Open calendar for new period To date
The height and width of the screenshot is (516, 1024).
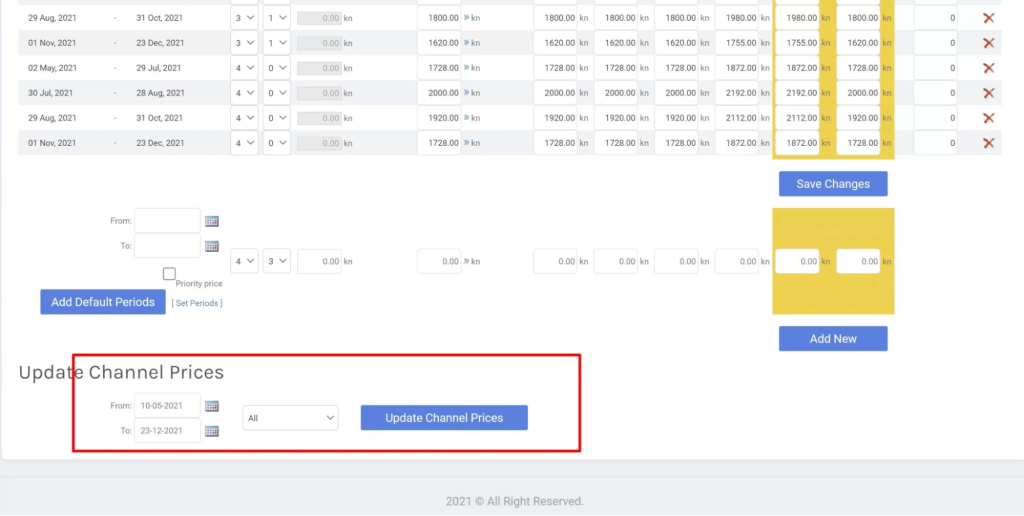coord(212,246)
